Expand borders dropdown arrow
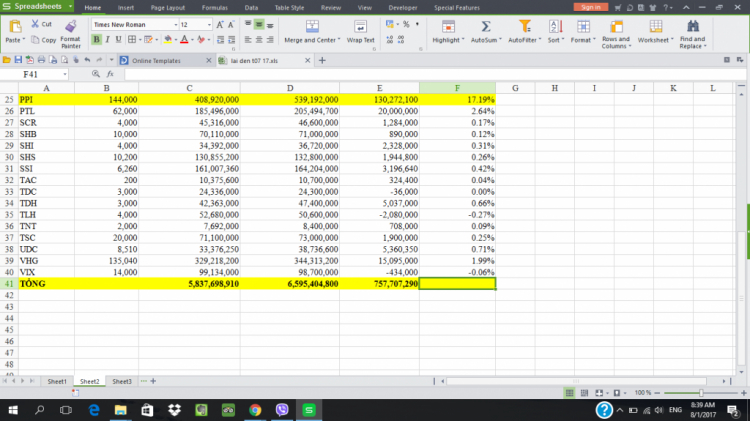 [140, 40]
